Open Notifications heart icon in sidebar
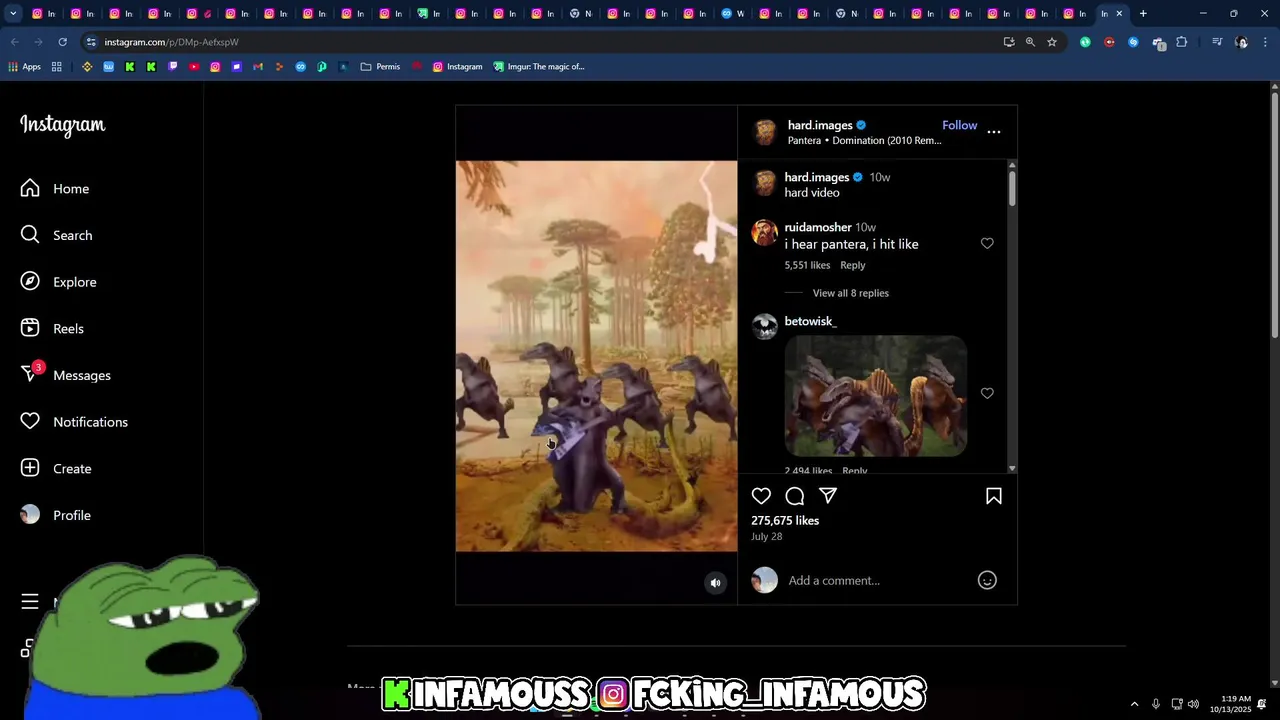 [x=30, y=422]
